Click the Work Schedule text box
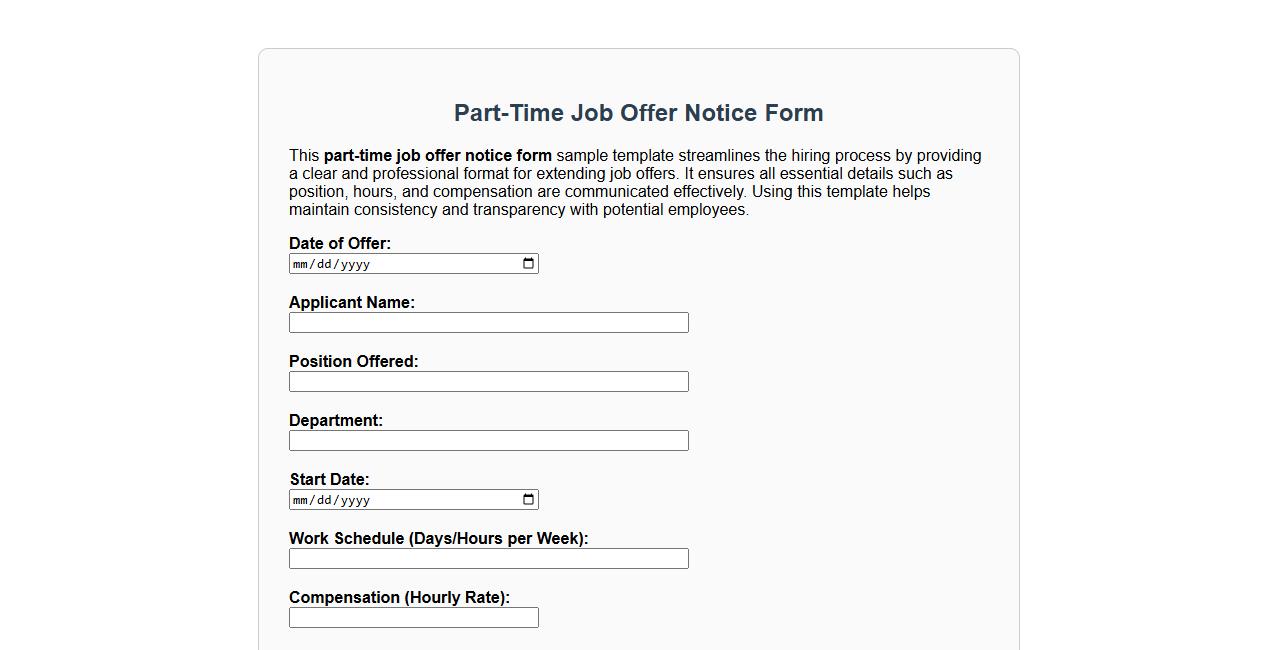 (x=488, y=558)
